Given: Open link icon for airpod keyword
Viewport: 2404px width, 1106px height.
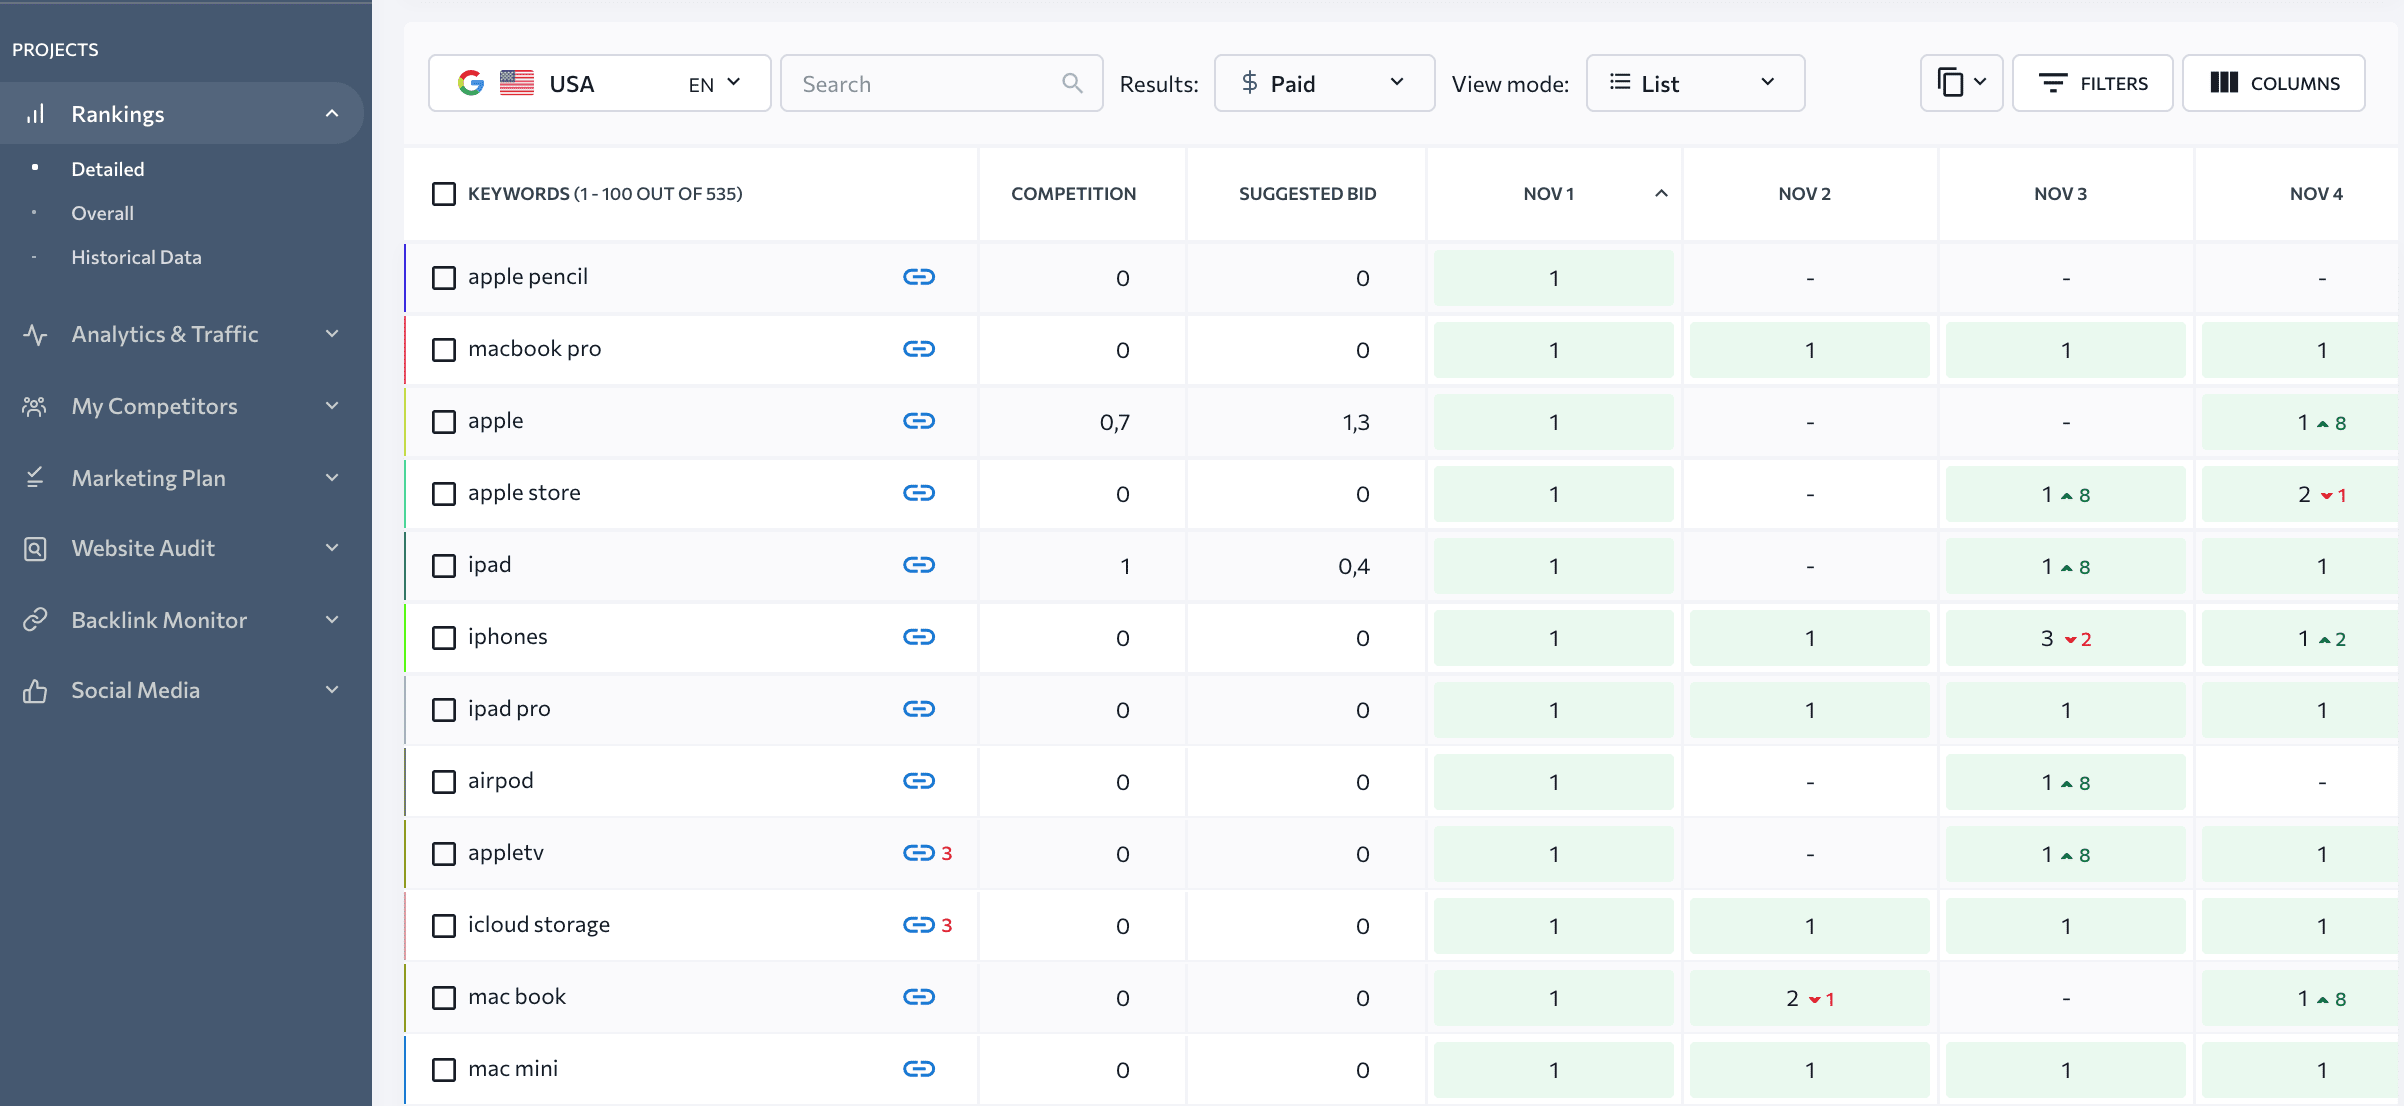Looking at the screenshot, I should pyautogui.click(x=918, y=781).
